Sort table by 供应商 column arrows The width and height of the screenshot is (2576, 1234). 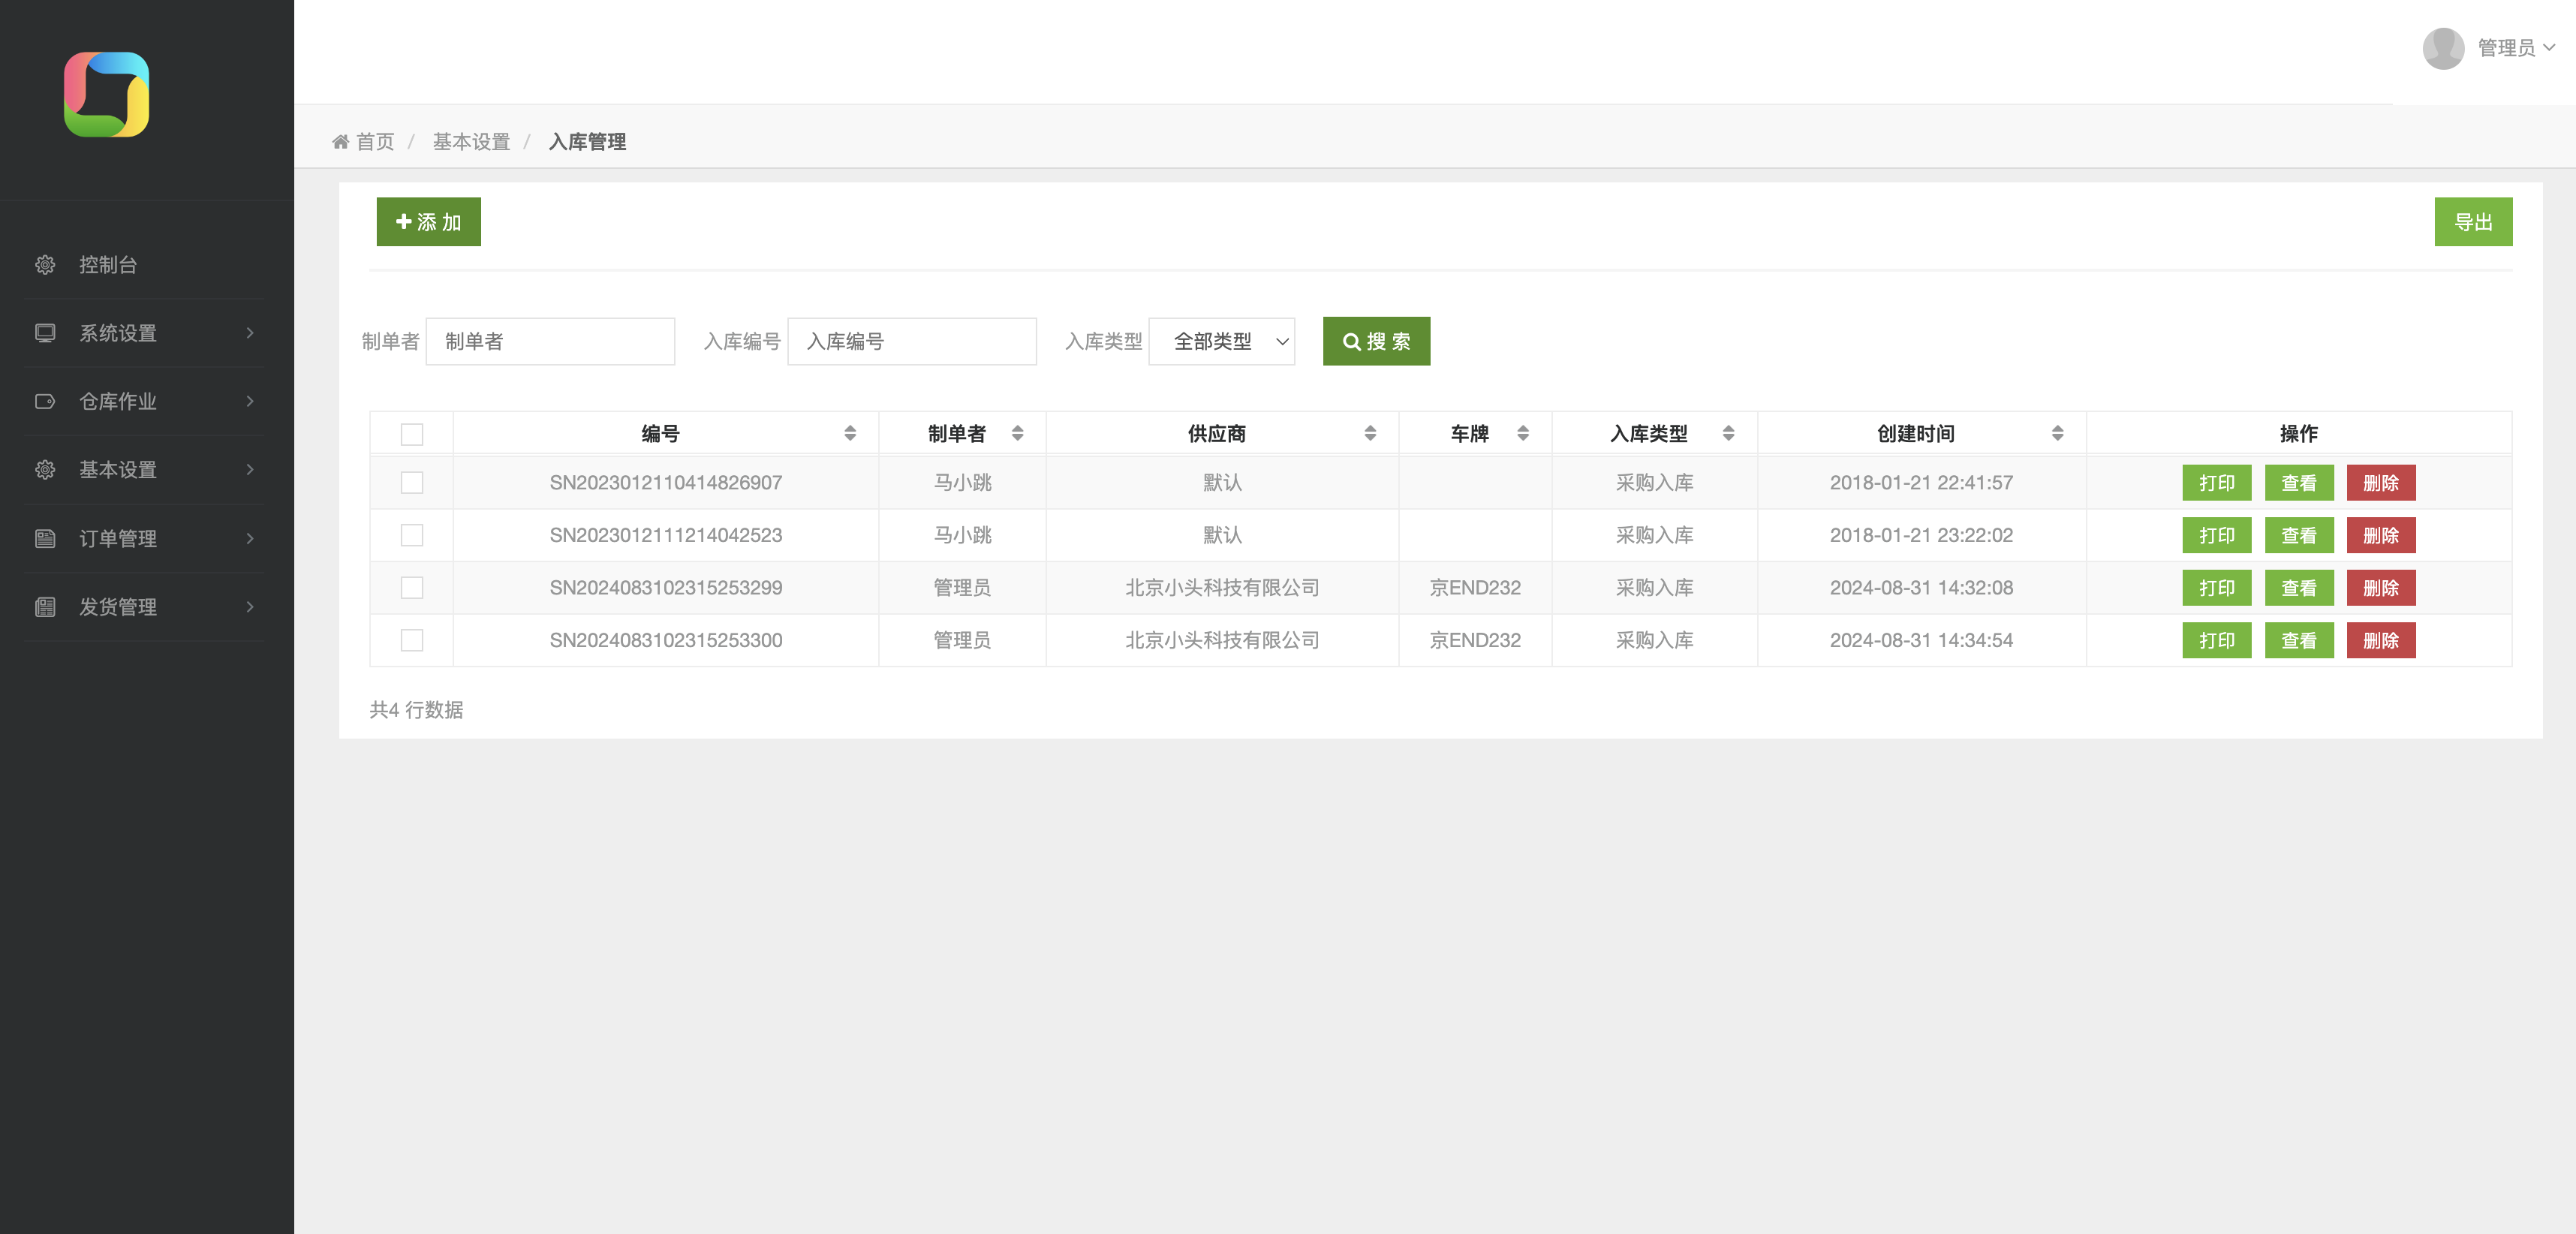1370,433
